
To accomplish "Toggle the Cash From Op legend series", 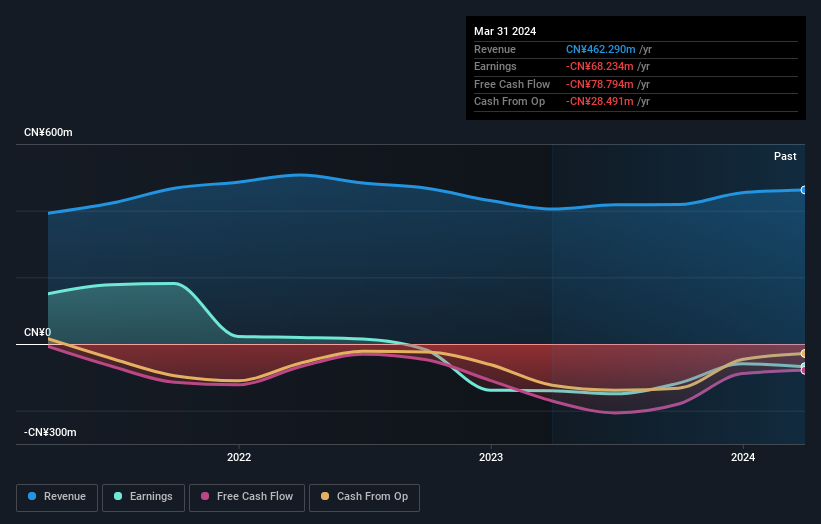I will pyautogui.click(x=364, y=497).
